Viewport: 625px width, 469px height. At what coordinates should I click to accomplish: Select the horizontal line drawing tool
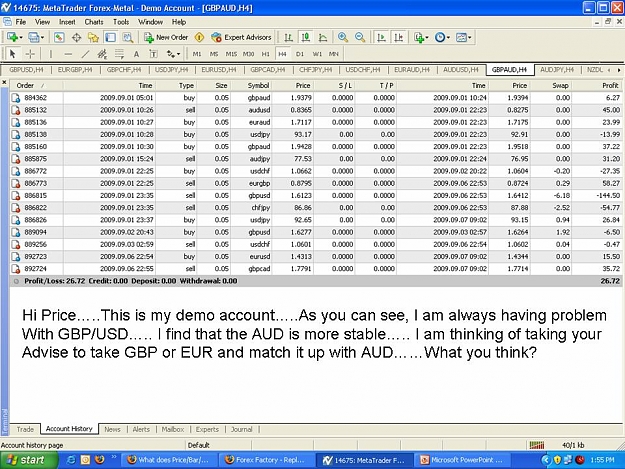tap(68, 54)
